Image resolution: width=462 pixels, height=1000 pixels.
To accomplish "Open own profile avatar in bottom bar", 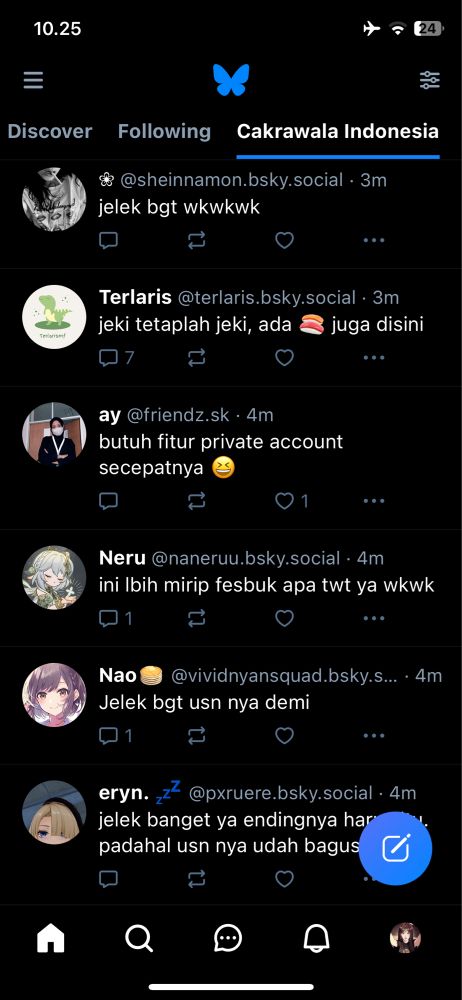I will tap(405, 938).
